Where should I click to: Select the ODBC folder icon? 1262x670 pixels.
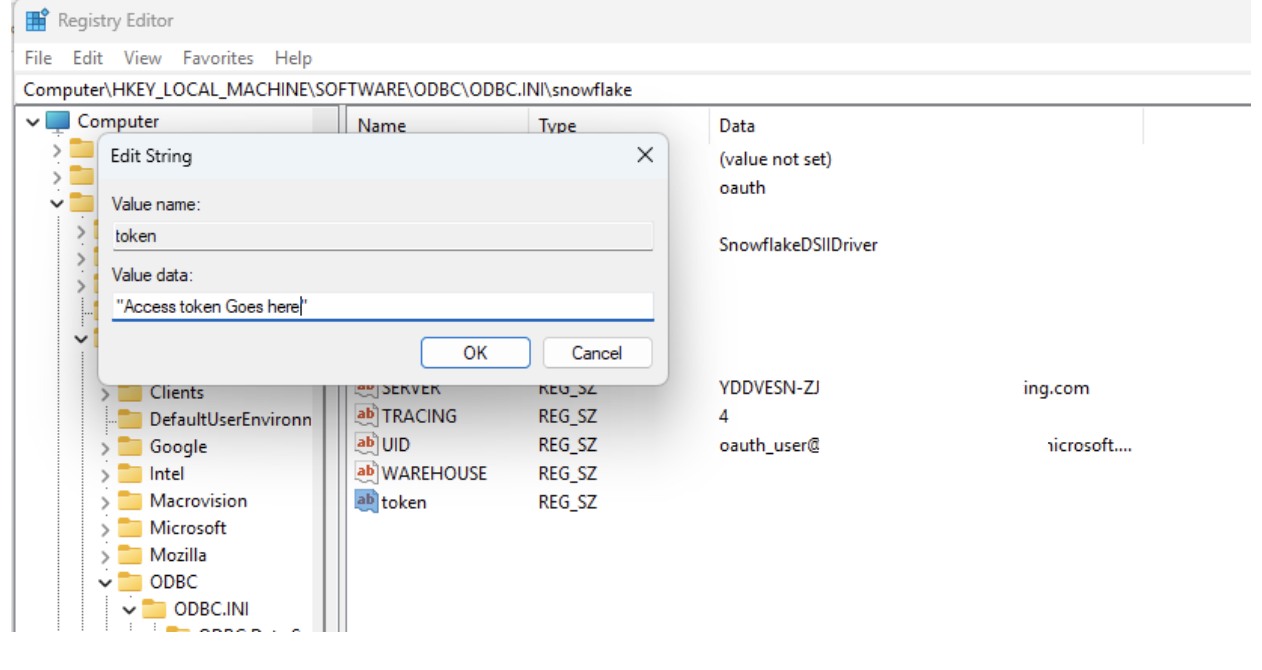[x=130, y=581]
